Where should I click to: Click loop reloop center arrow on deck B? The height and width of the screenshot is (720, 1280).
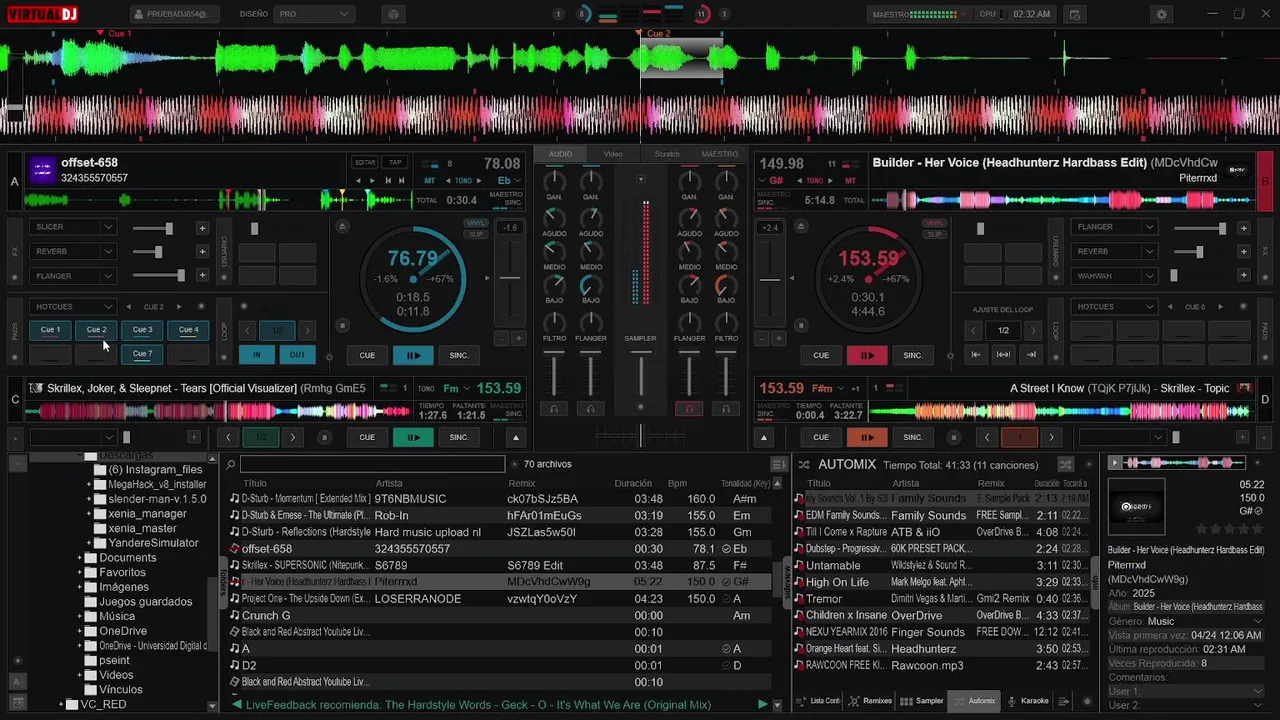coord(1003,354)
